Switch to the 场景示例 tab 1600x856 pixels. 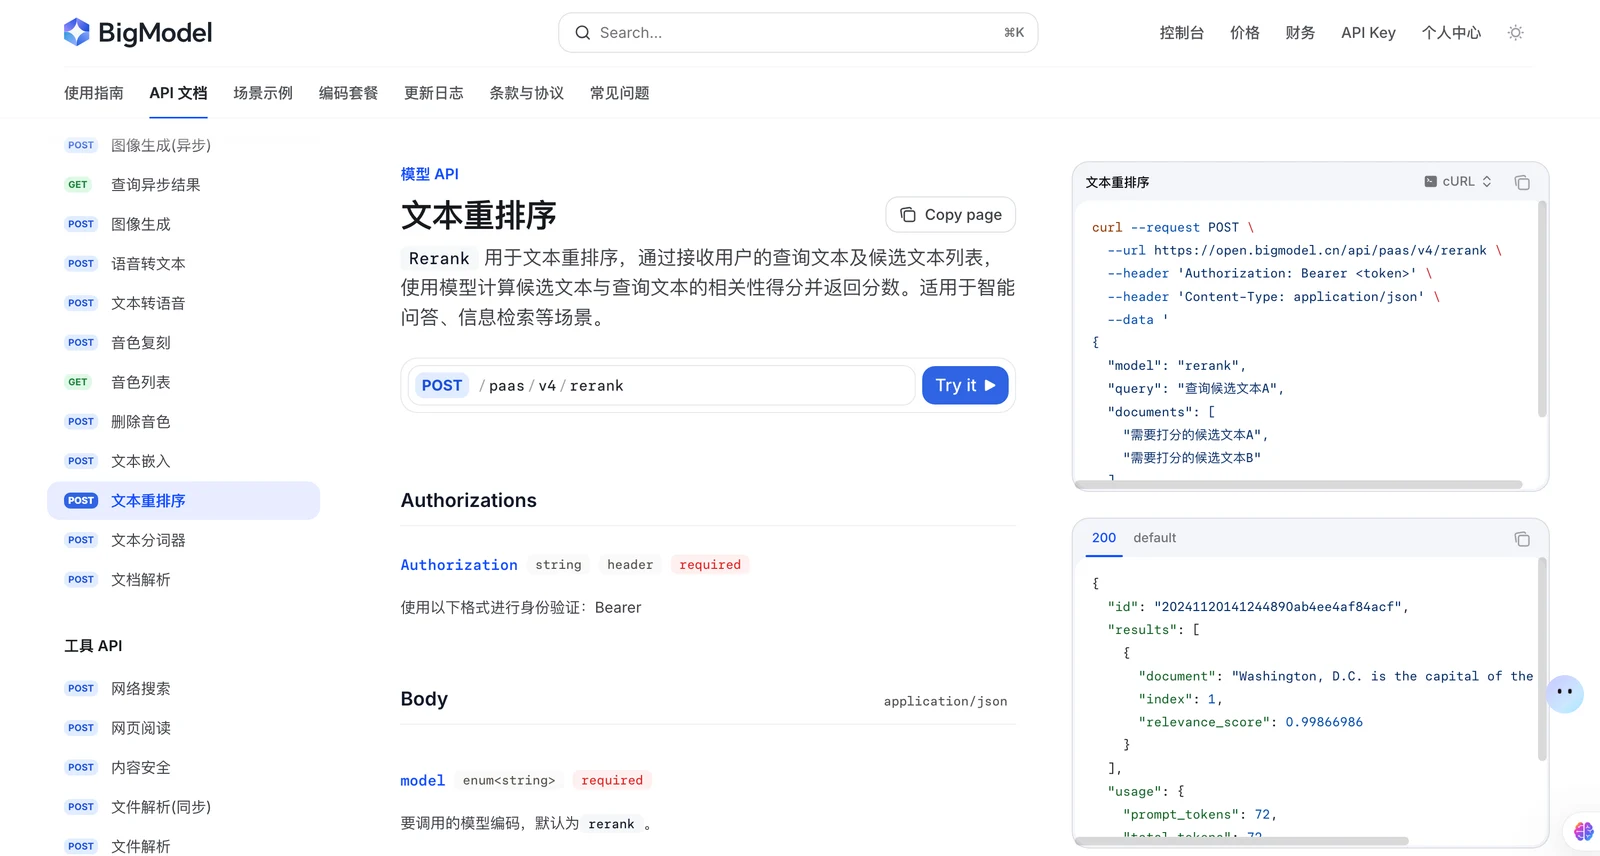(263, 93)
